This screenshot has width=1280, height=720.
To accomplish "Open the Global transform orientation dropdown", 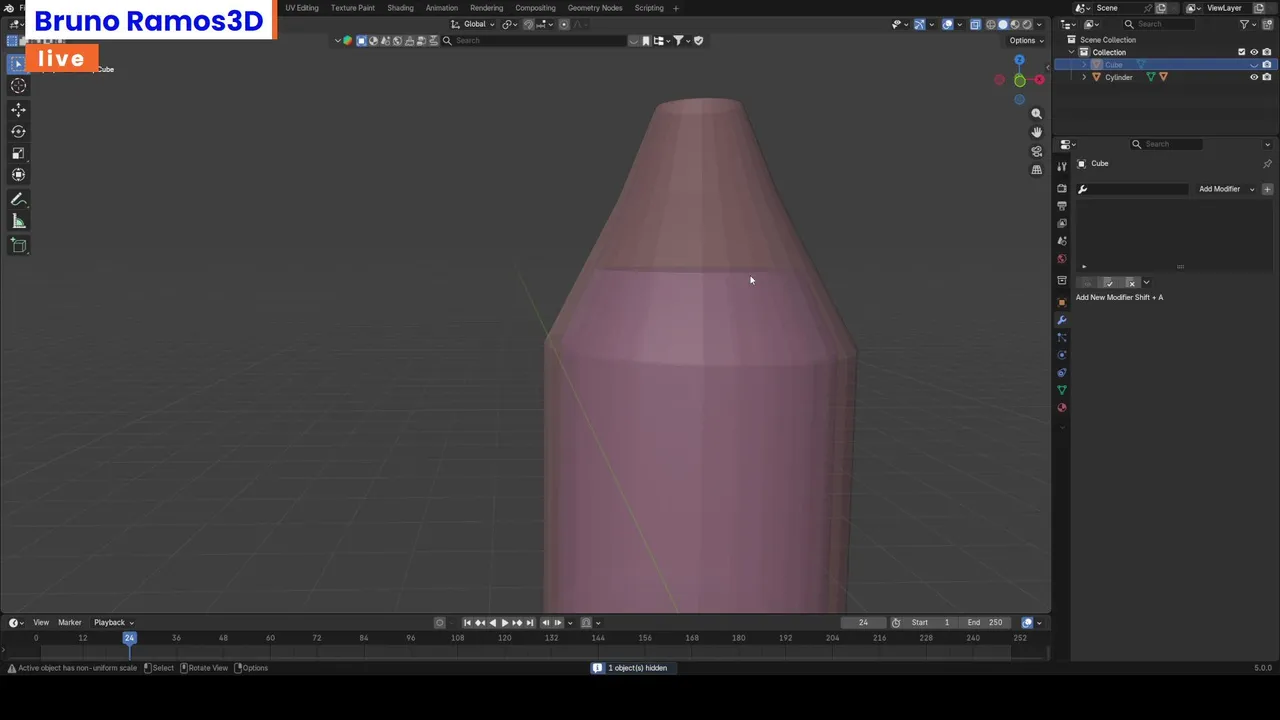I will [x=473, y=24].
